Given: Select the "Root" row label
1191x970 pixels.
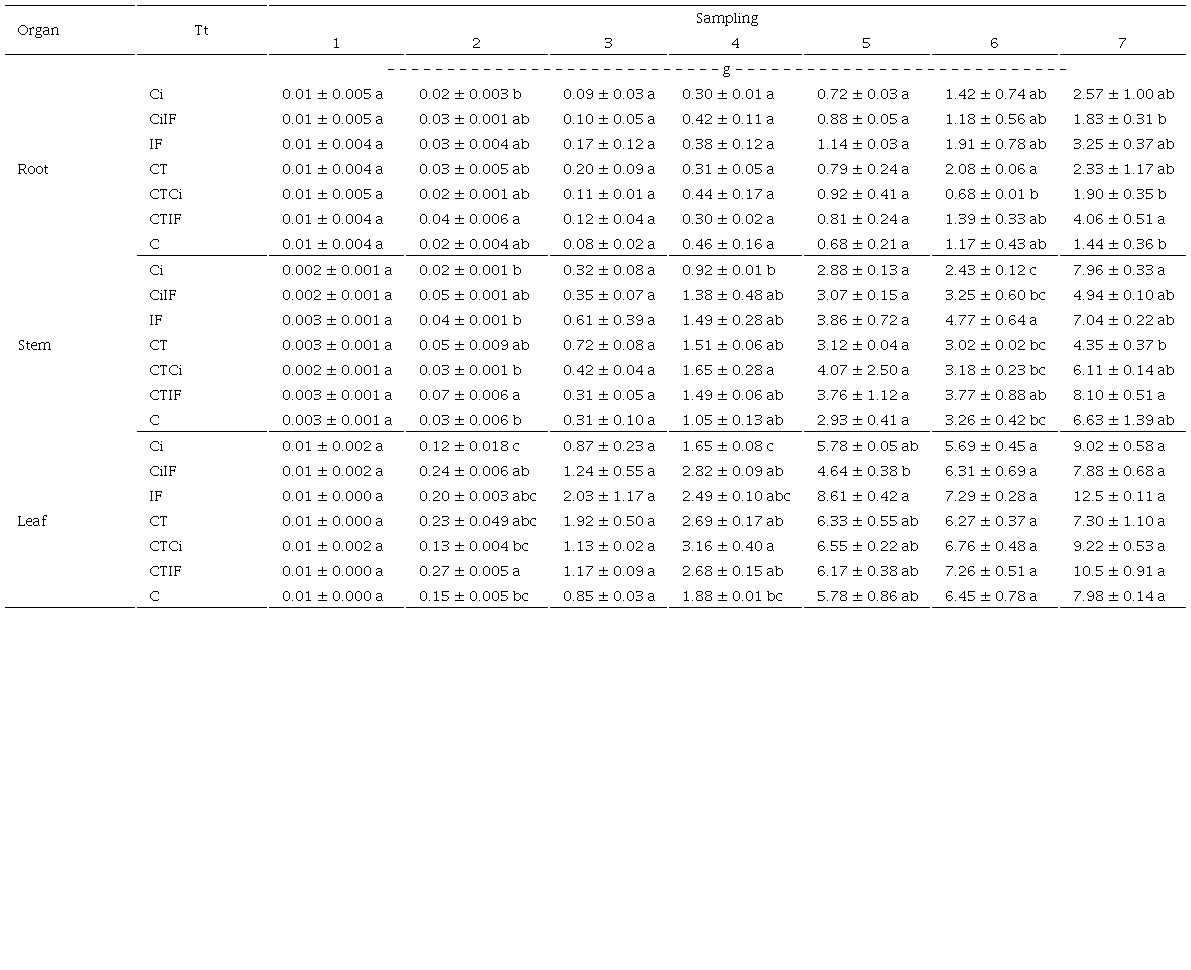Looking at the screenshot, I should pos(33,169).
